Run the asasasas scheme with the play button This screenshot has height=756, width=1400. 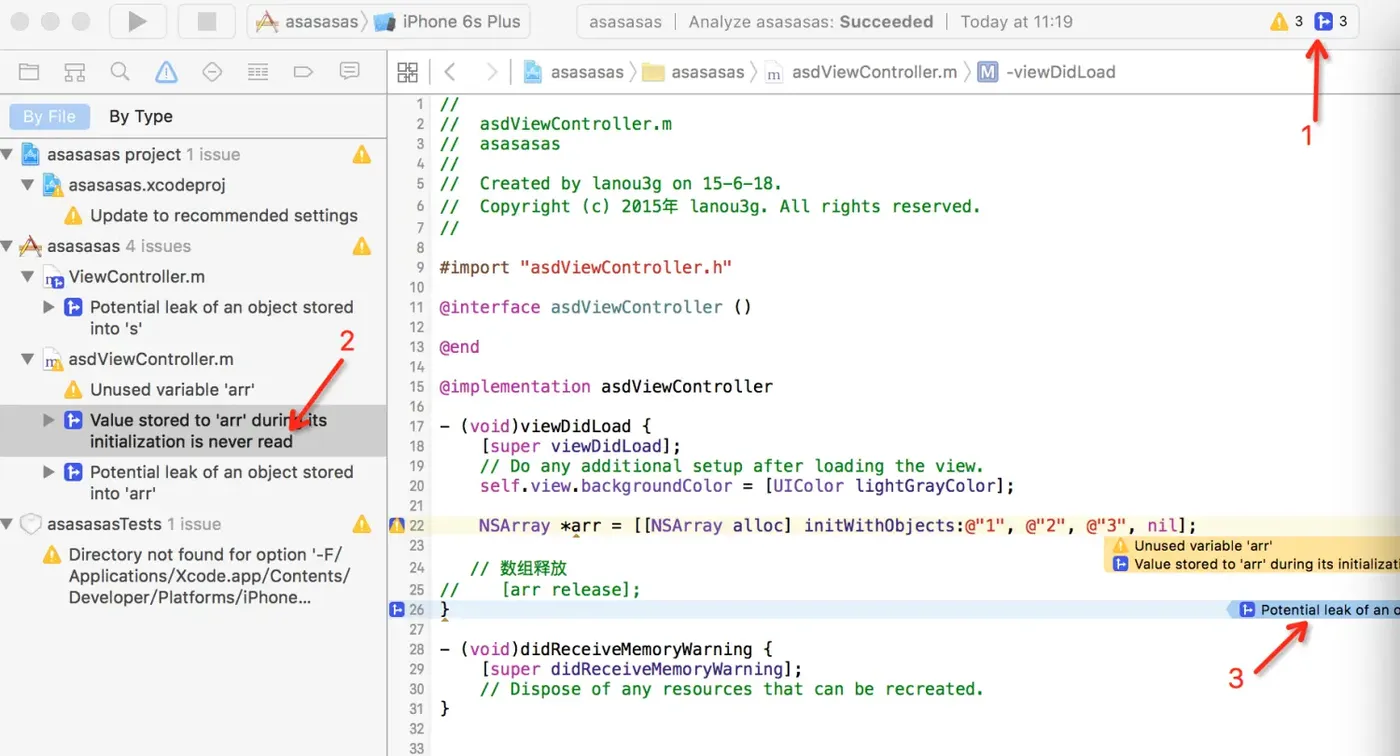click(x=137, y=21)
